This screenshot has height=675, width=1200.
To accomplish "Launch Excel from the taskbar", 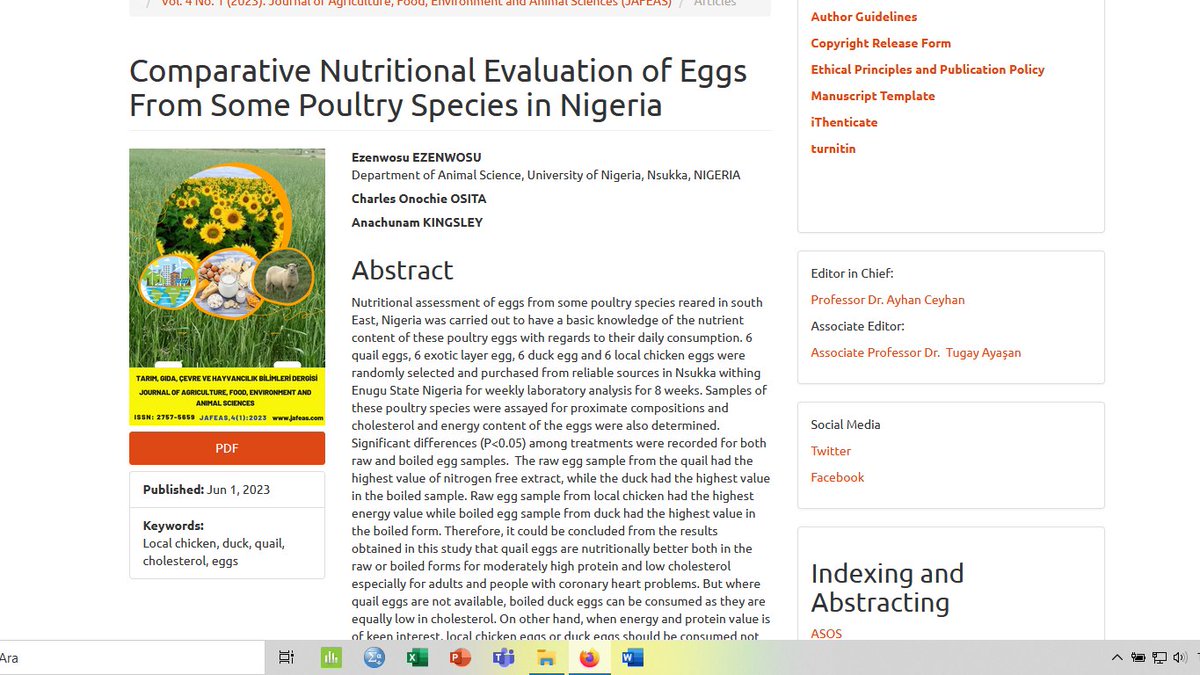I will (417, 657).
